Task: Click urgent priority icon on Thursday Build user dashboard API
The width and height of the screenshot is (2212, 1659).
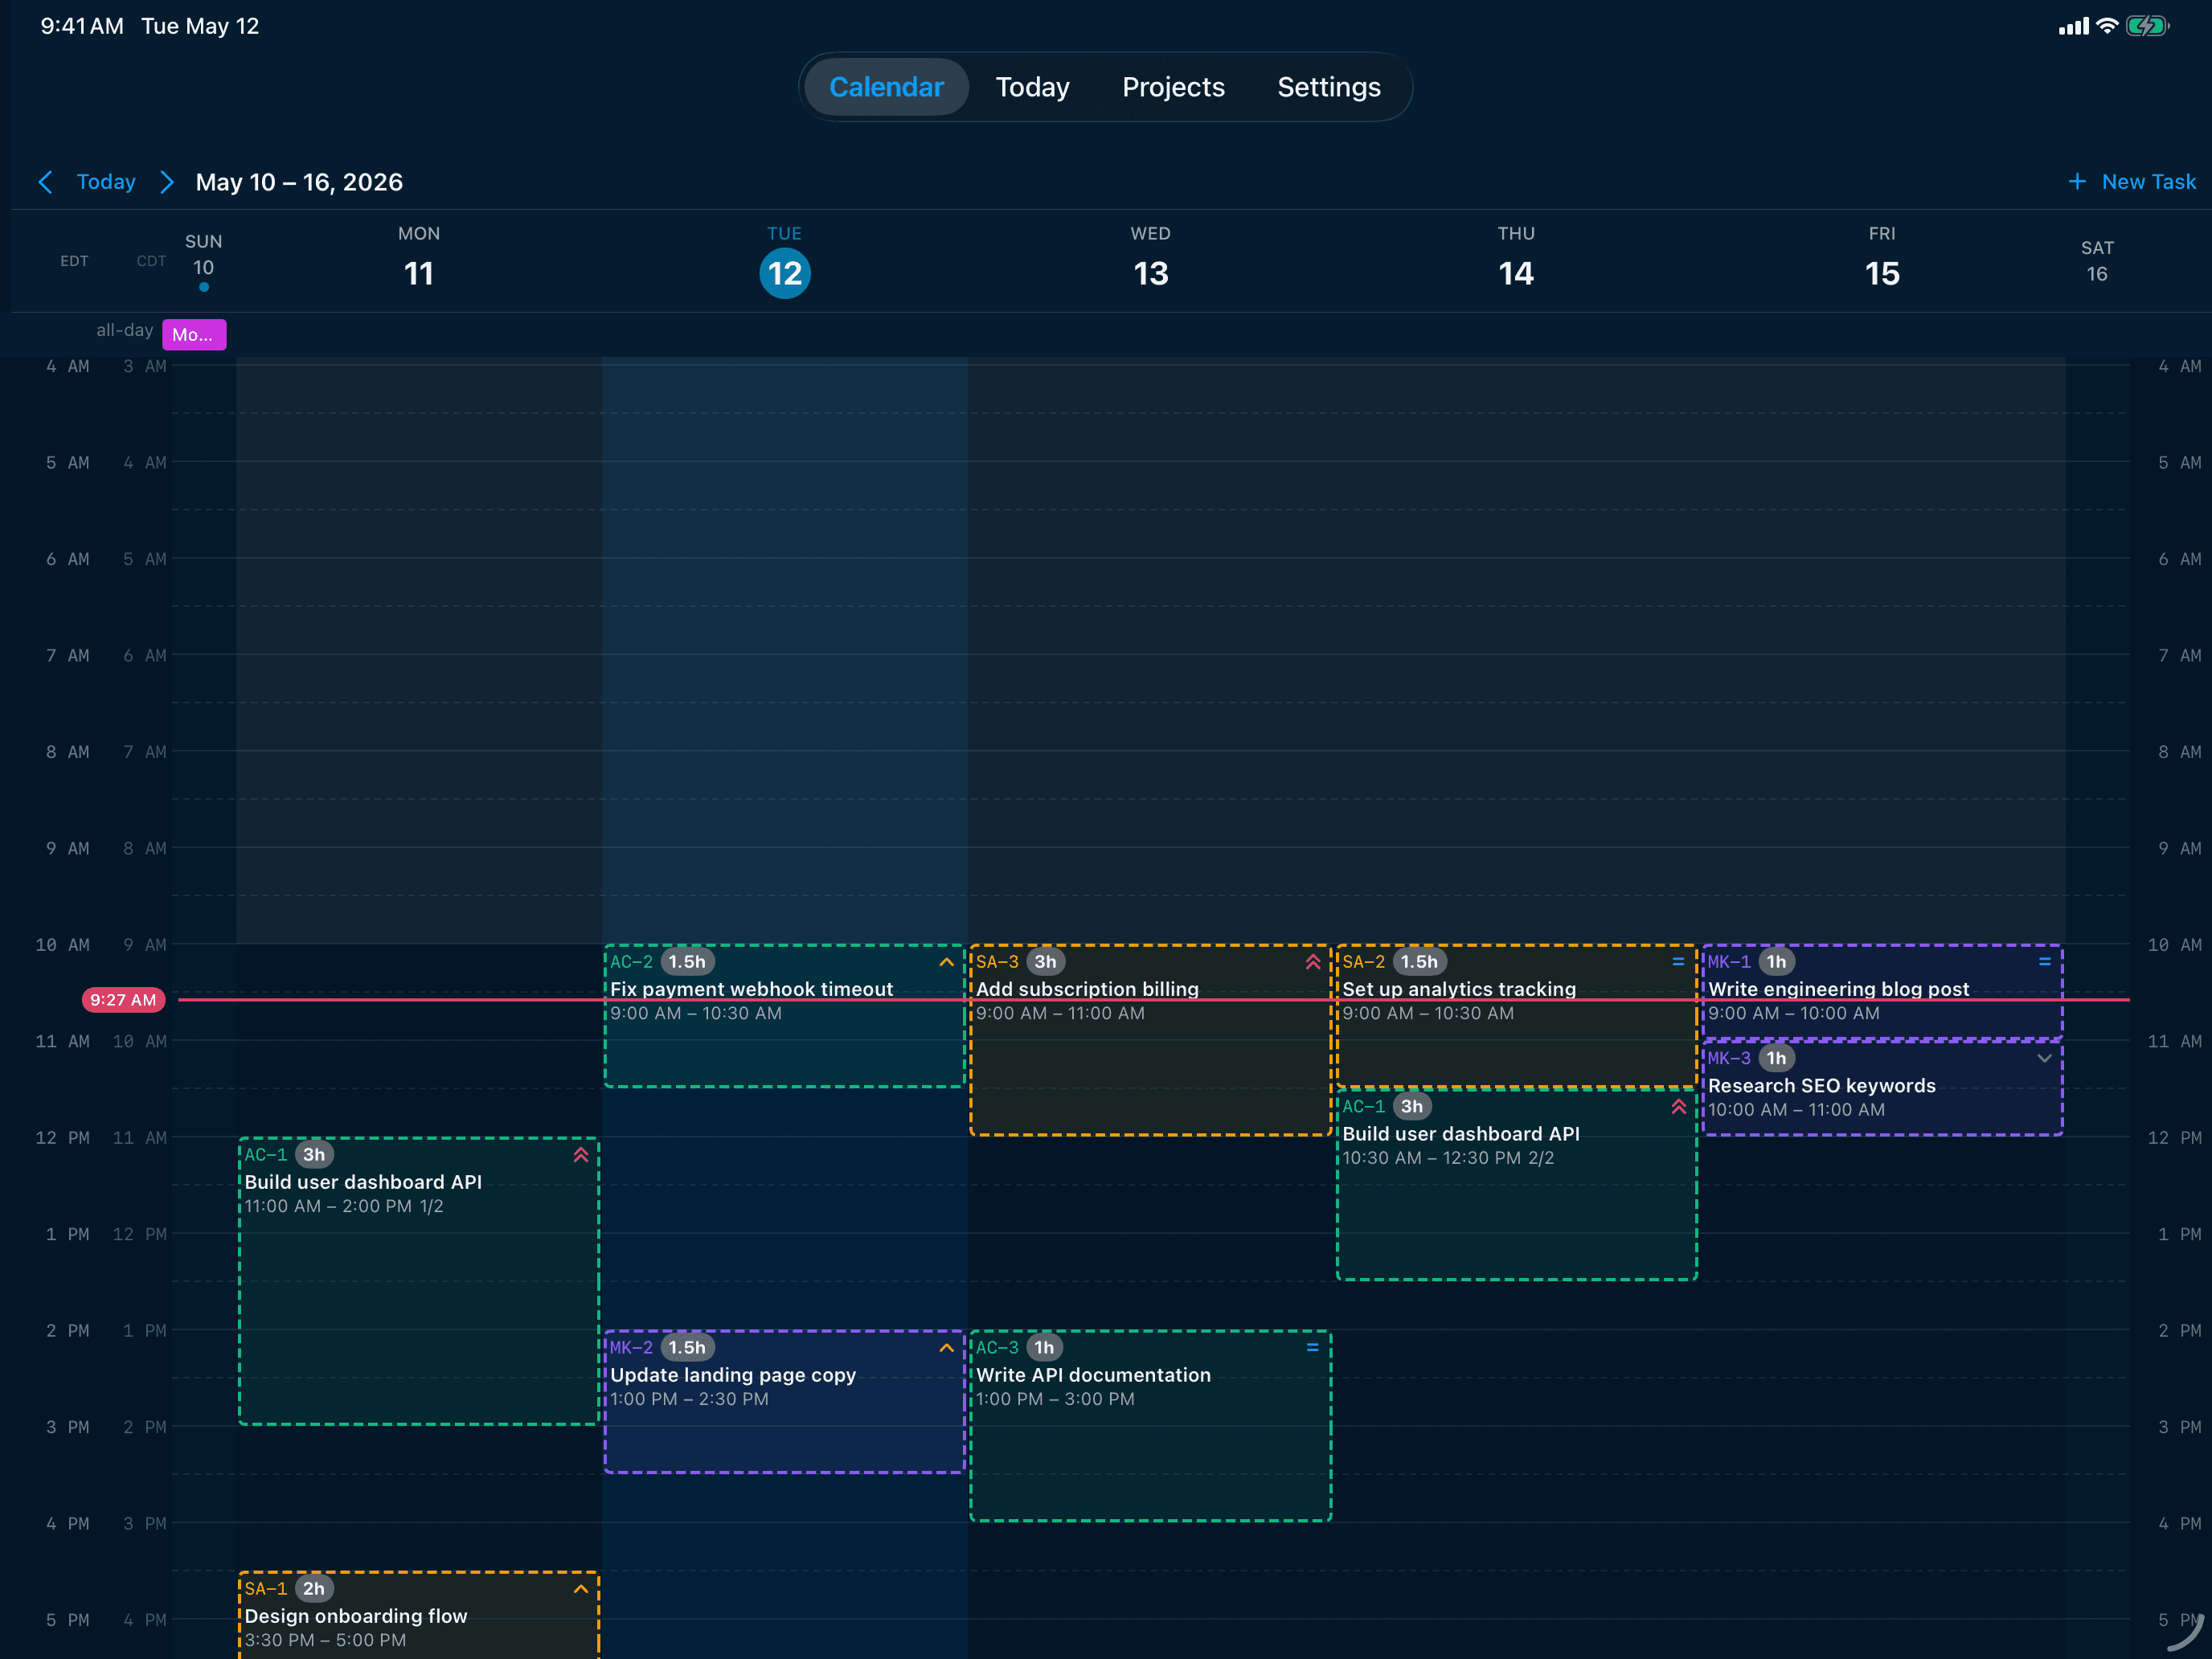Action: coord(1678,1106)
